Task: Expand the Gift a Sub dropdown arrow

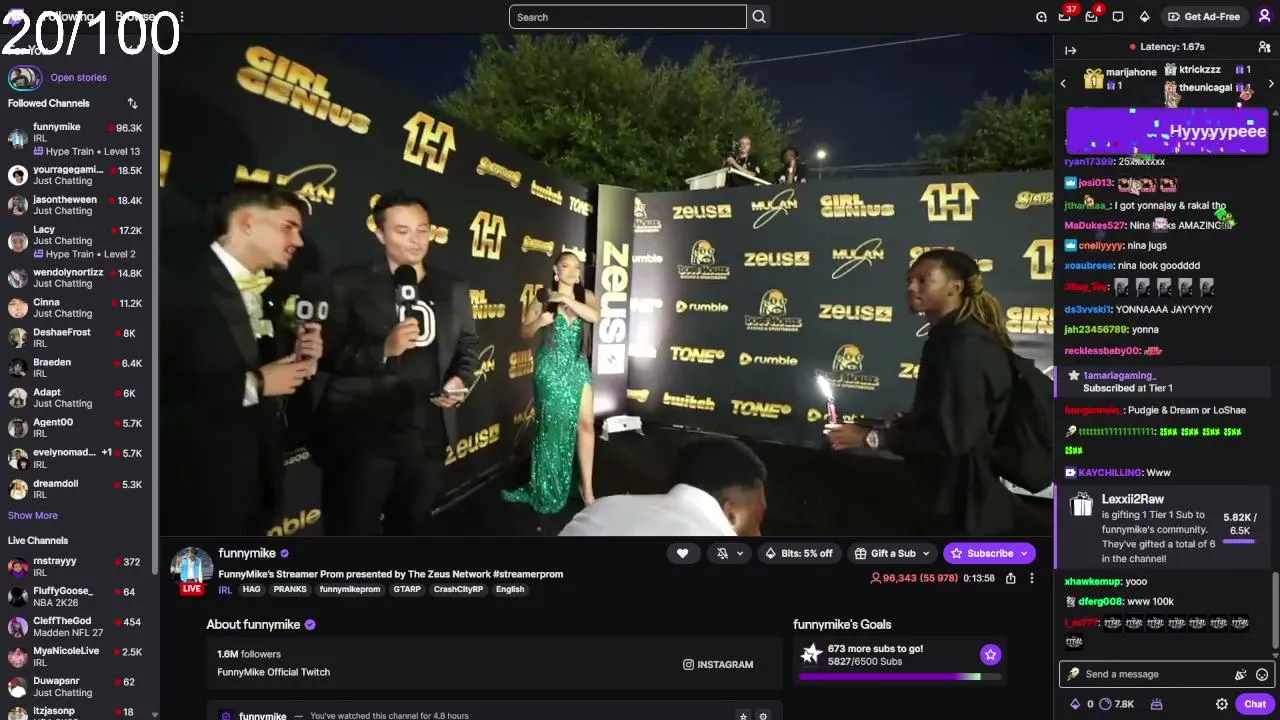Action: [x=927, y=553]
